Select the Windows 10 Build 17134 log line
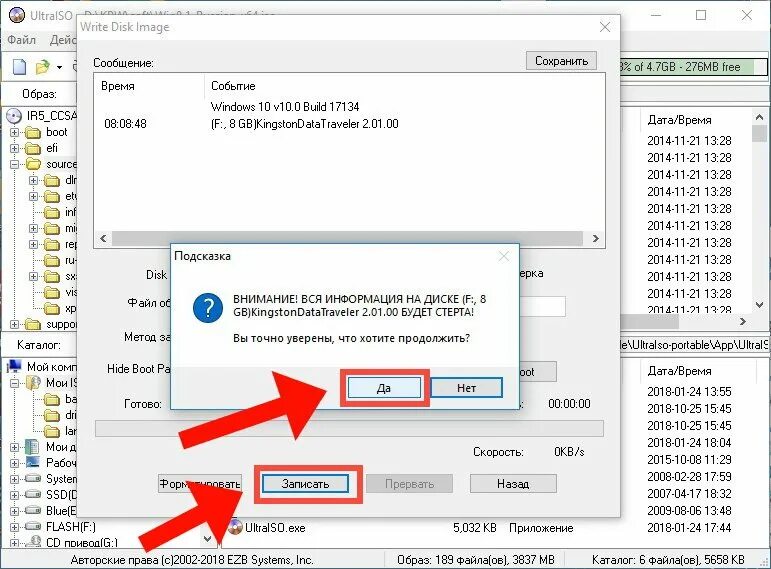Viewport: 771px width, 569px height. point(285,107)
